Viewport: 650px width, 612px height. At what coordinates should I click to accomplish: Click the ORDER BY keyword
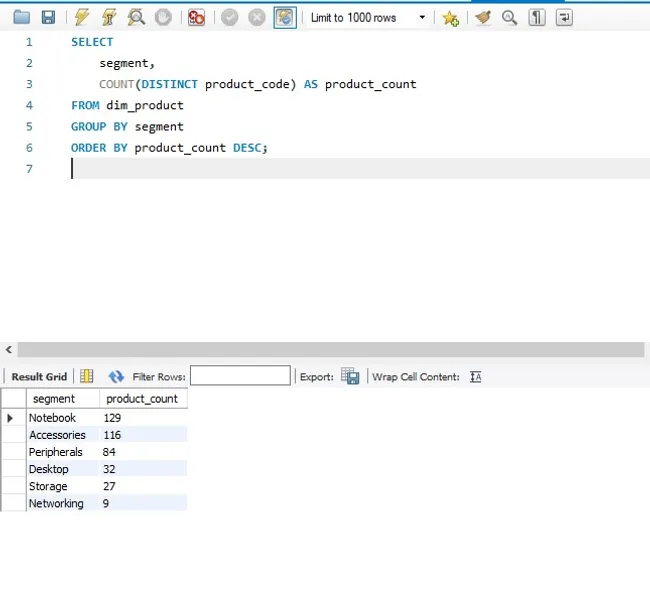tap(99, 148)
